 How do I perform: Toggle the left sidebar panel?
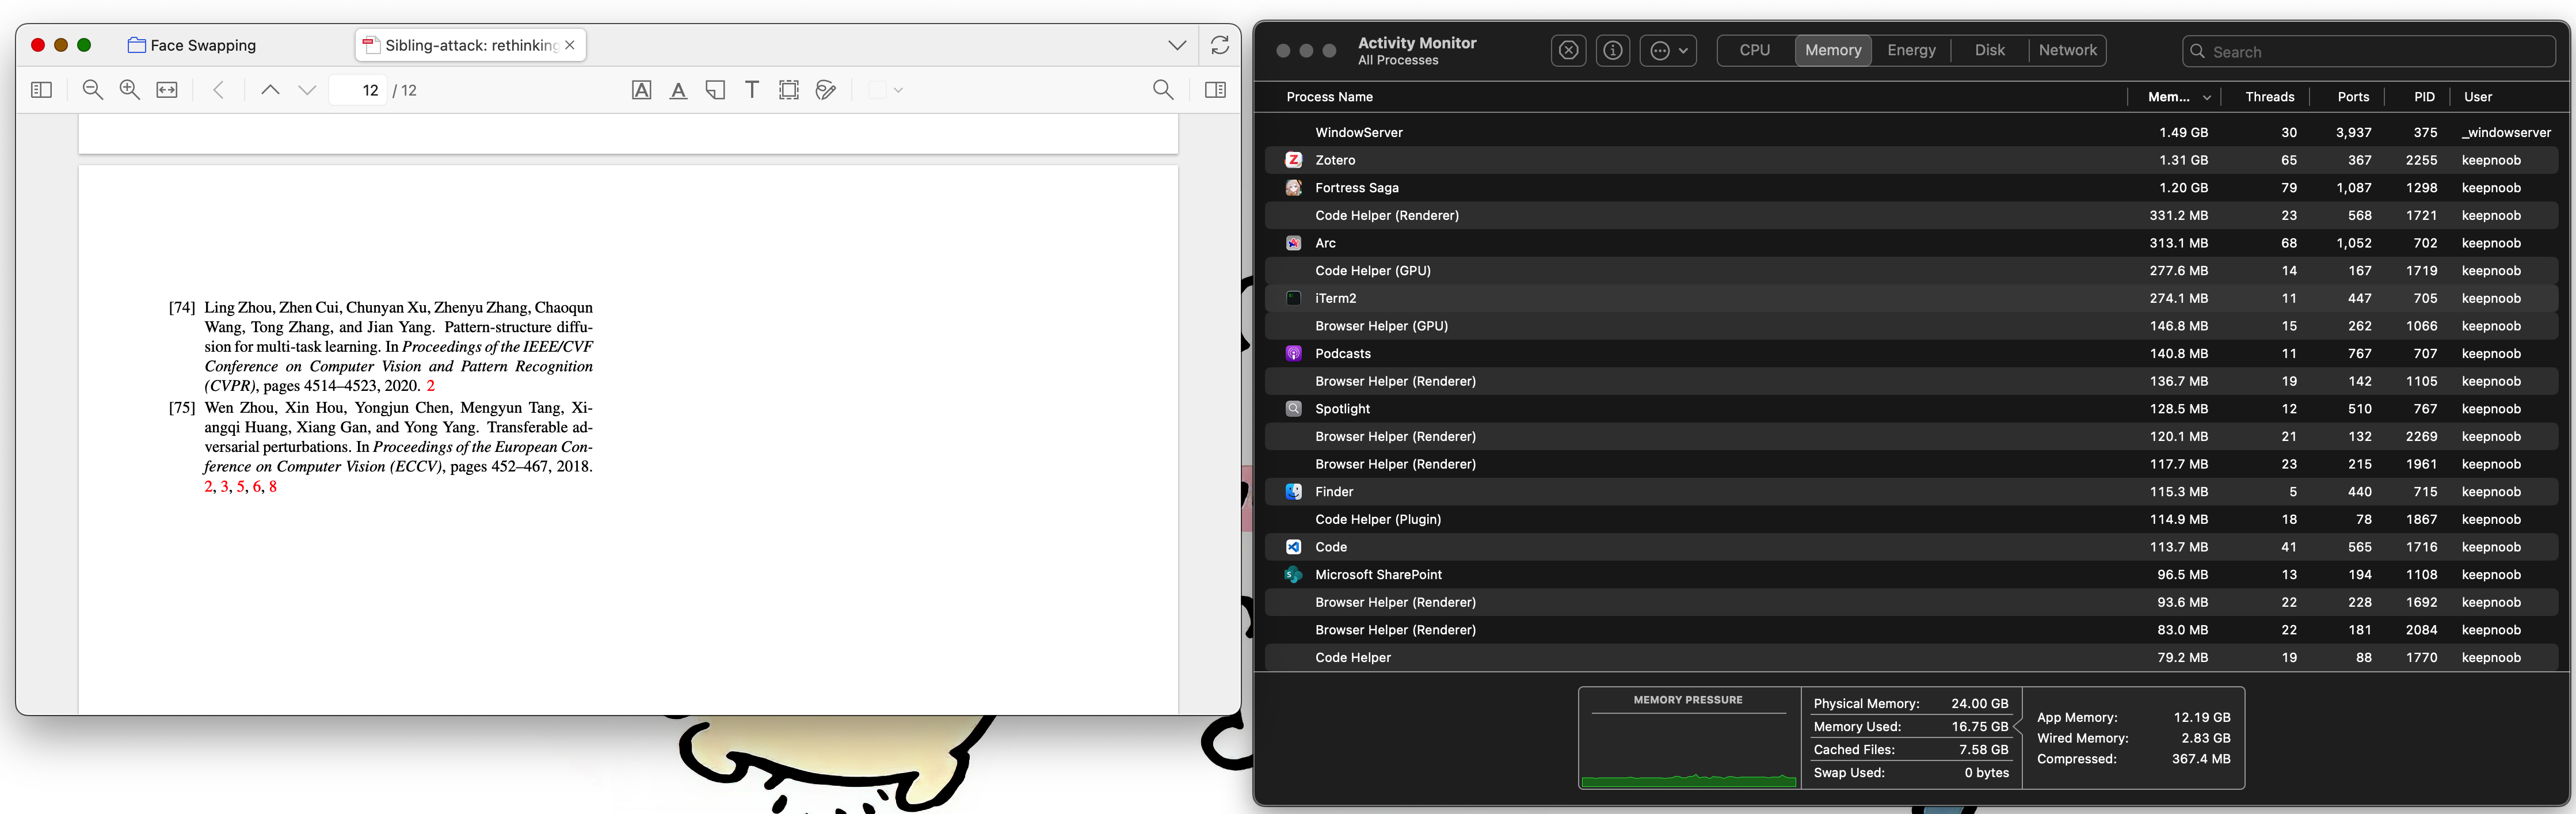[41, 90]
